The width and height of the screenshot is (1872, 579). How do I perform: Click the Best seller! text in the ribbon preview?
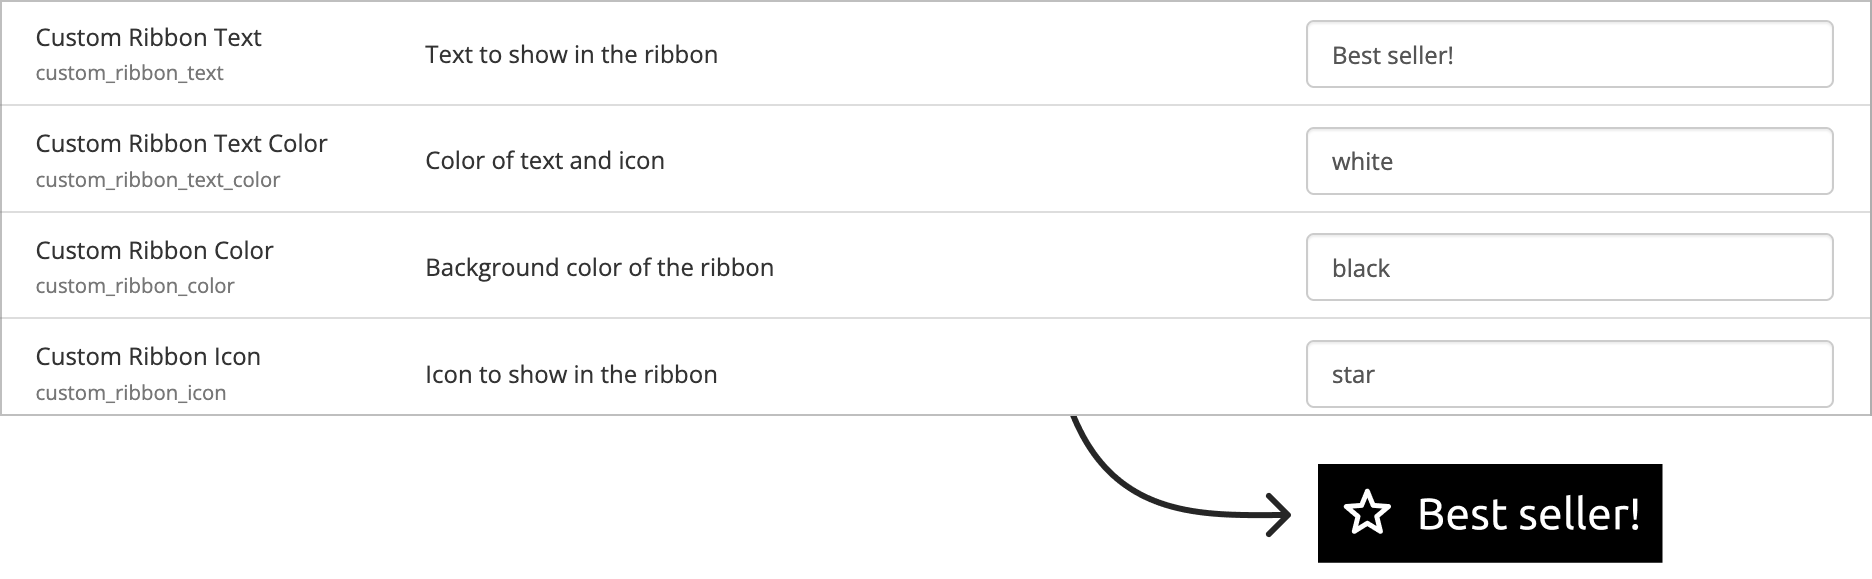pyautogui.click(x=1529, y=514)
